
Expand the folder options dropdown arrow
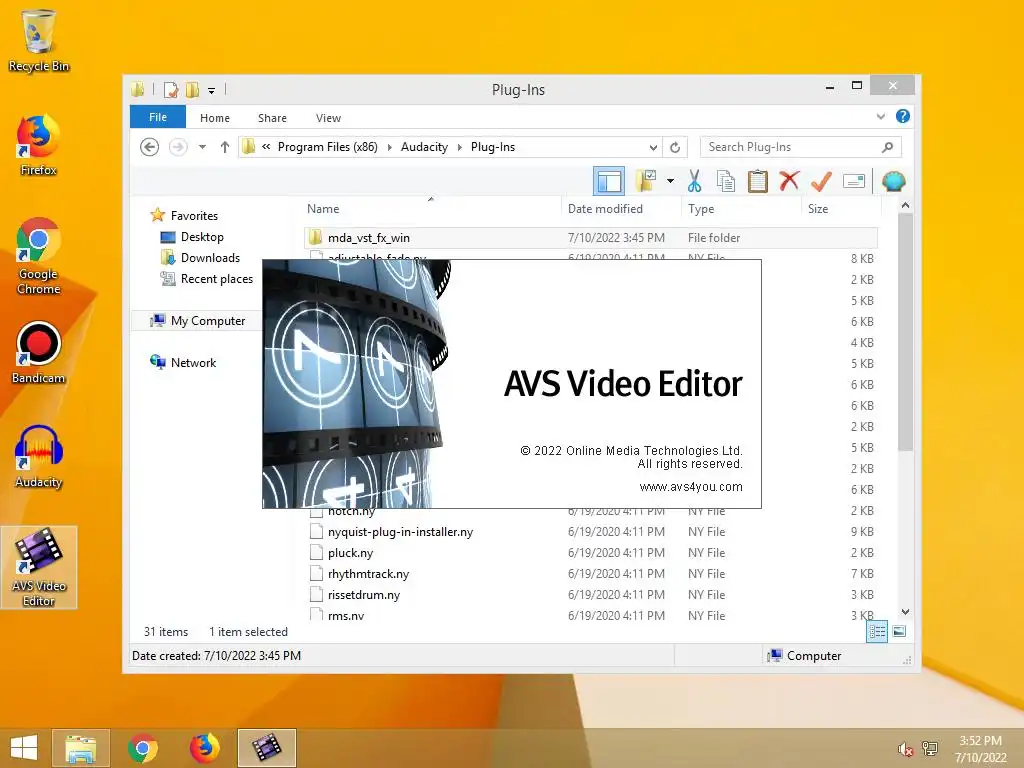coord(670,181)
